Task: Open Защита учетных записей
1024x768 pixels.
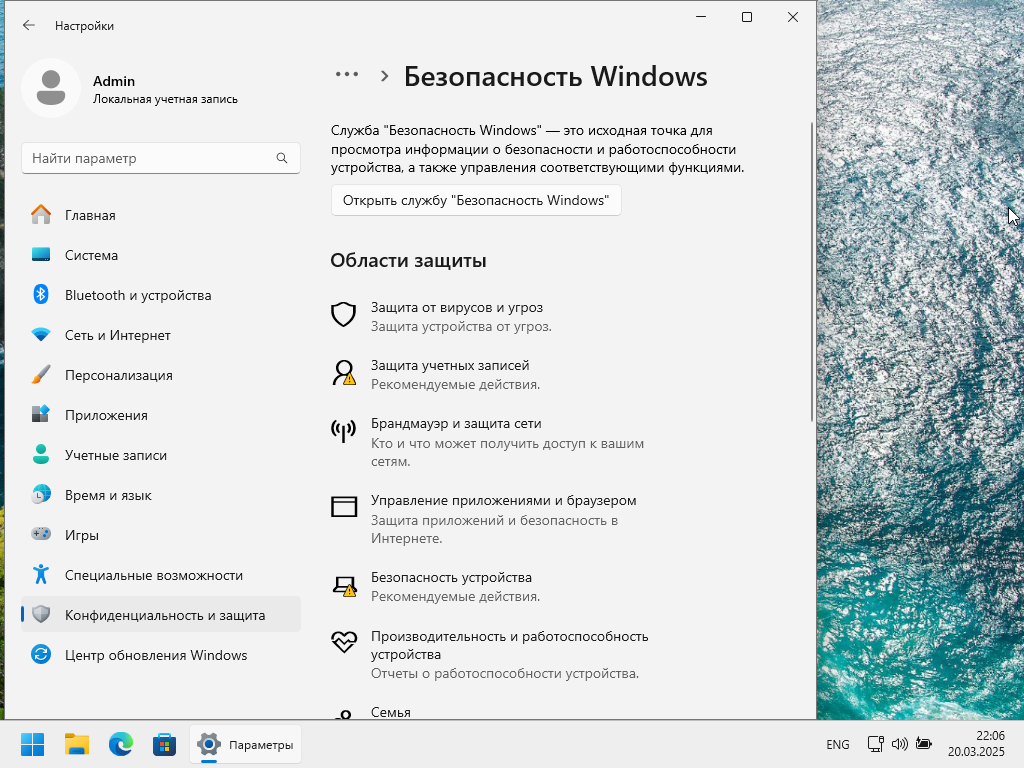Action: 450,366
